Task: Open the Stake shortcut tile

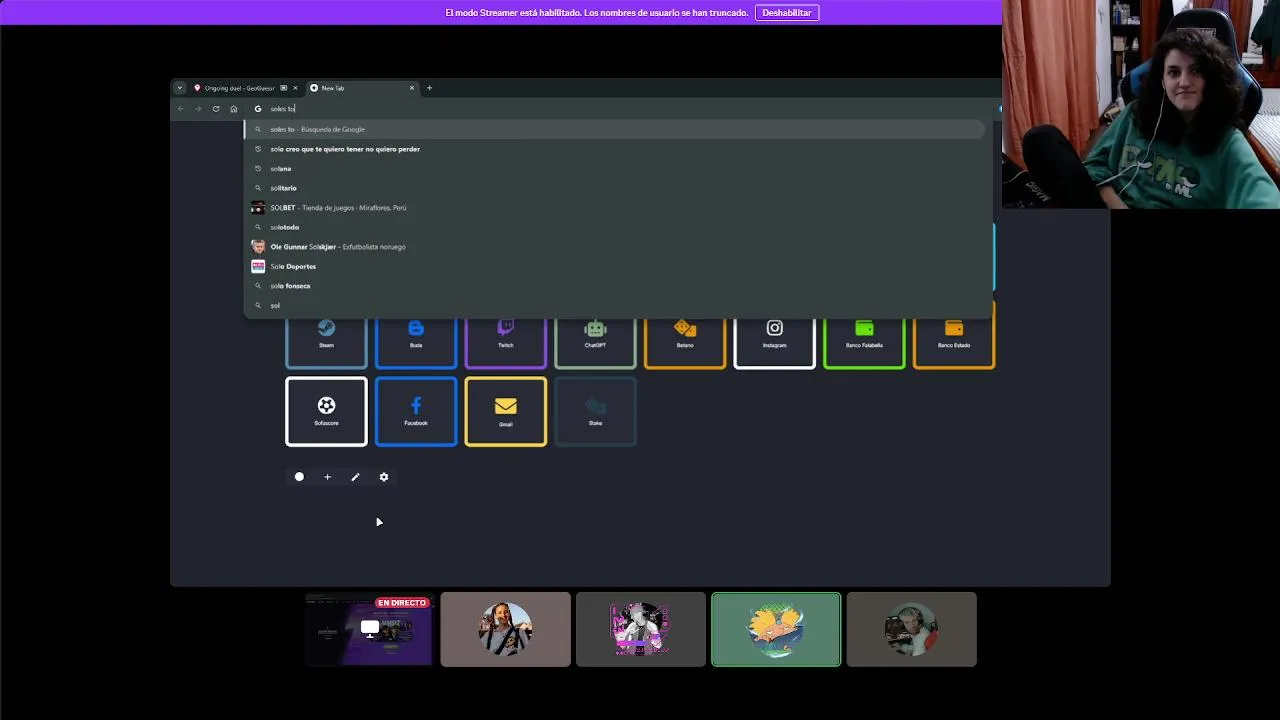Action: pyautogui.click(x=595, y=411)
